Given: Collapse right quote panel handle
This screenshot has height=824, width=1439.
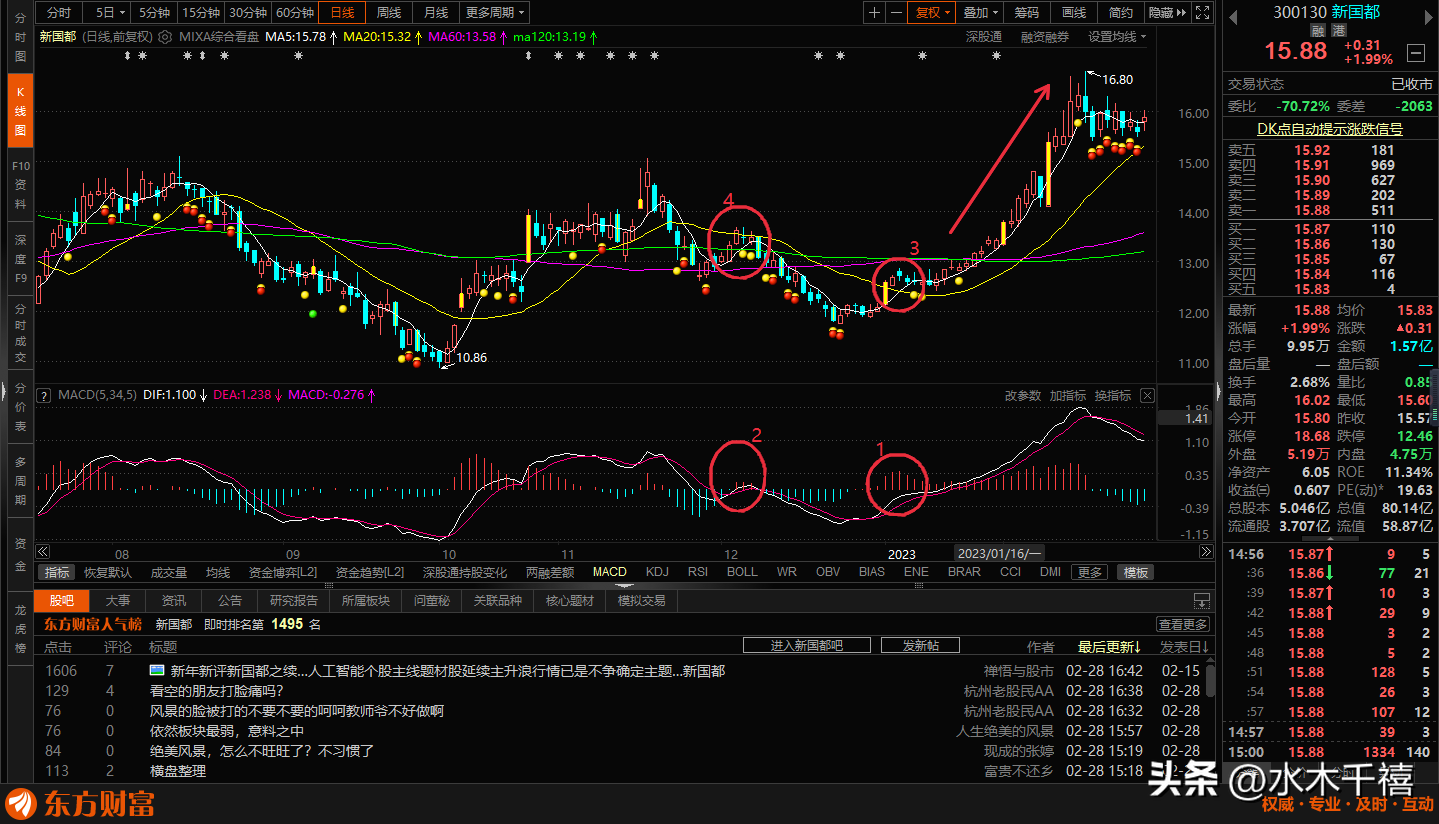Looking at the screenshot, I should tap(1218, 389).
